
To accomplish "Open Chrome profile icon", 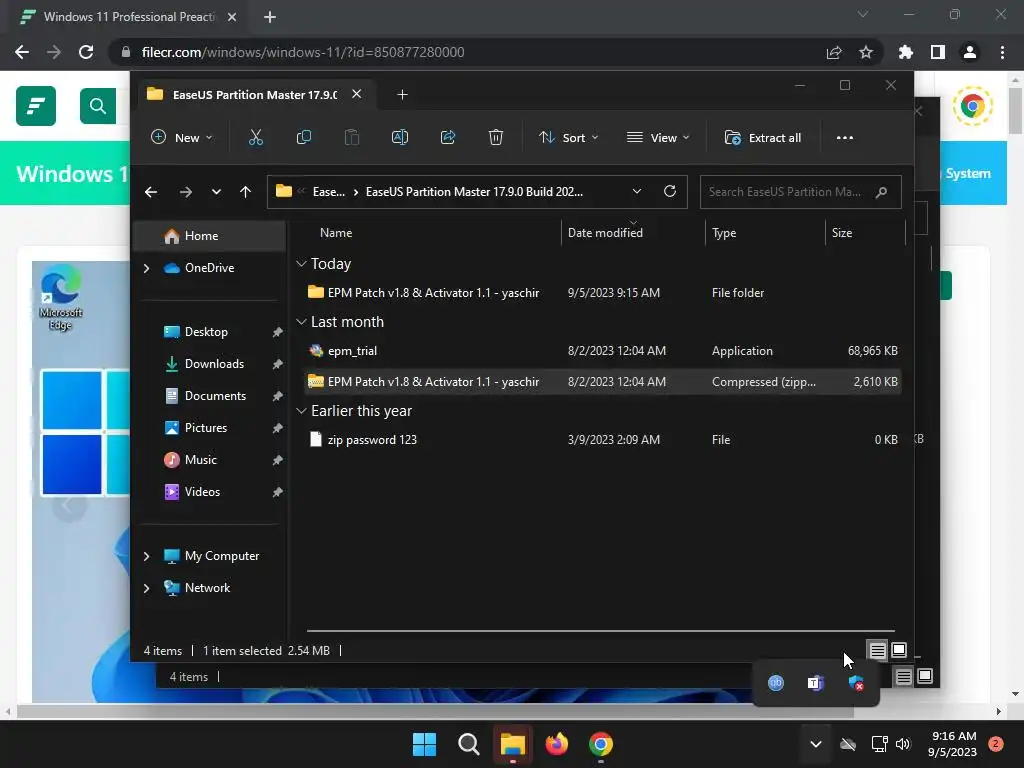I will (970, 52).
